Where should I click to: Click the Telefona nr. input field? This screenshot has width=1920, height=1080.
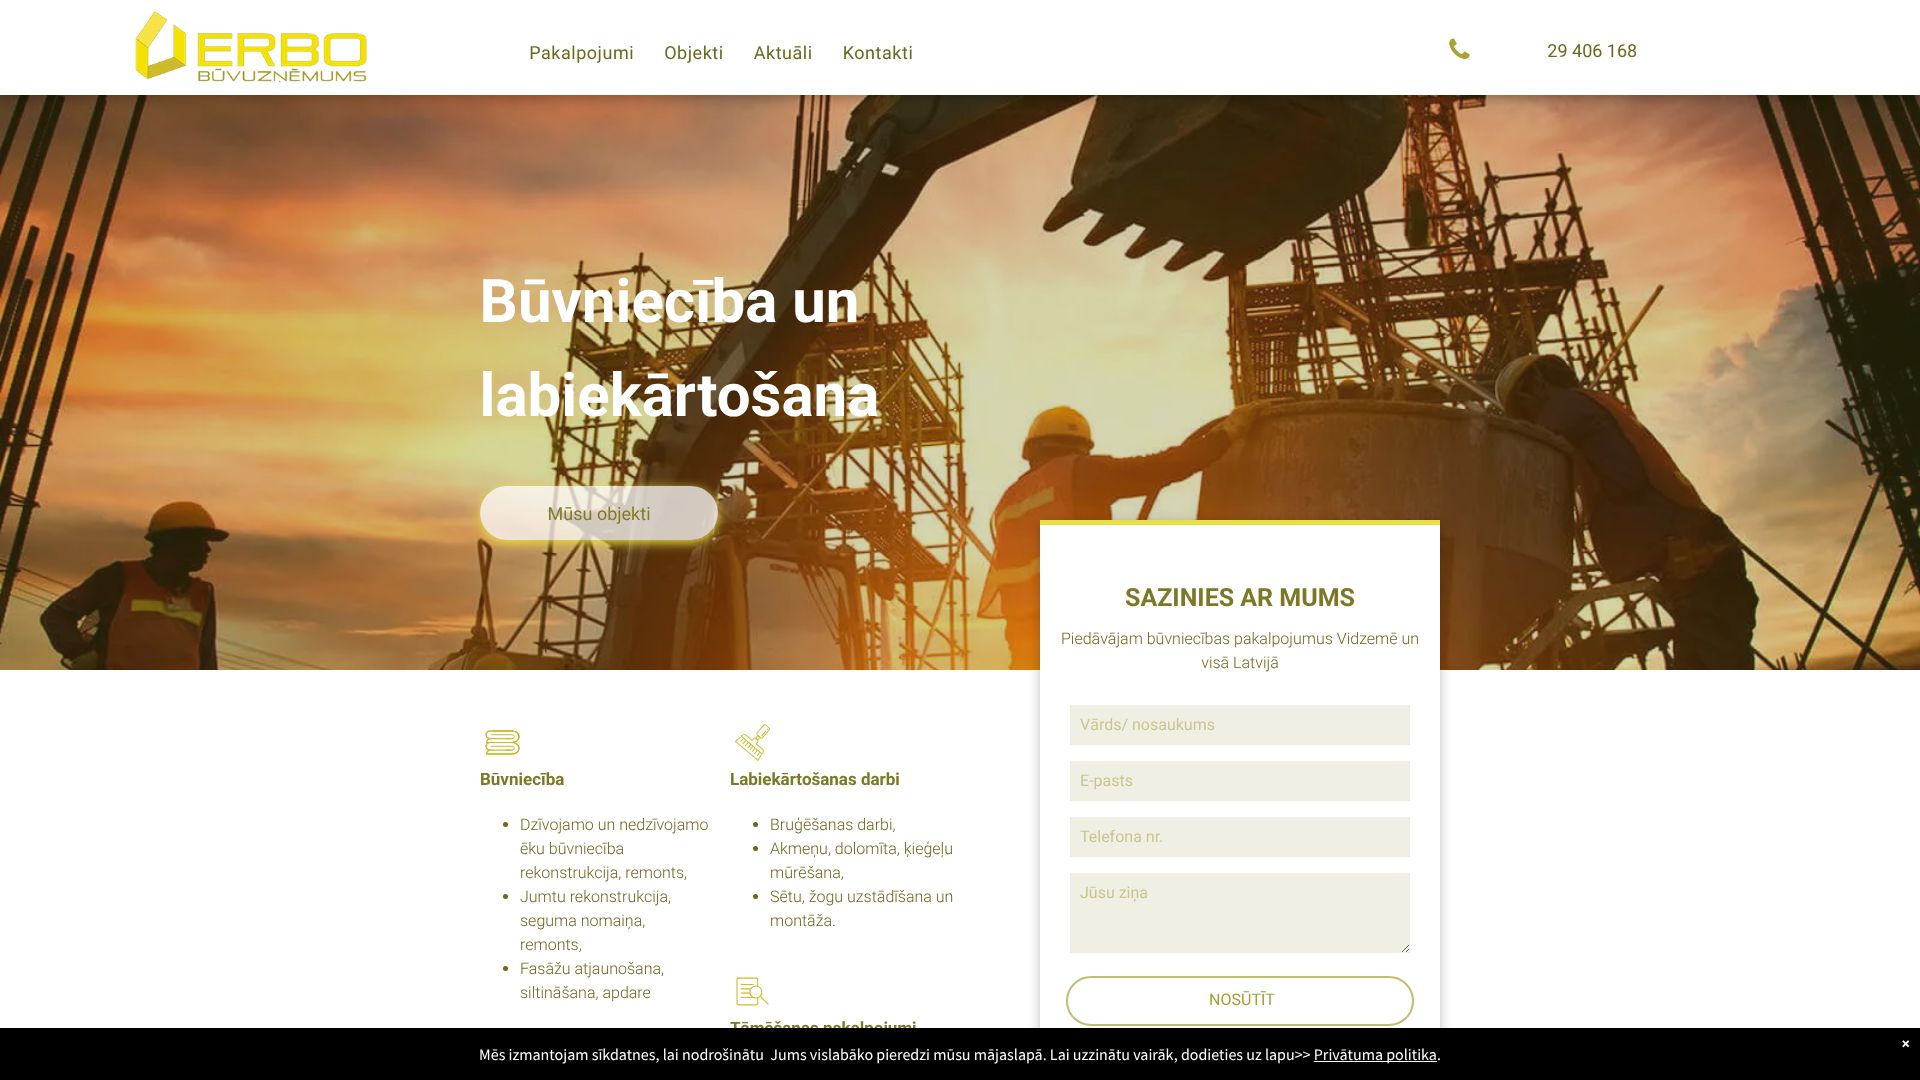1239,837
